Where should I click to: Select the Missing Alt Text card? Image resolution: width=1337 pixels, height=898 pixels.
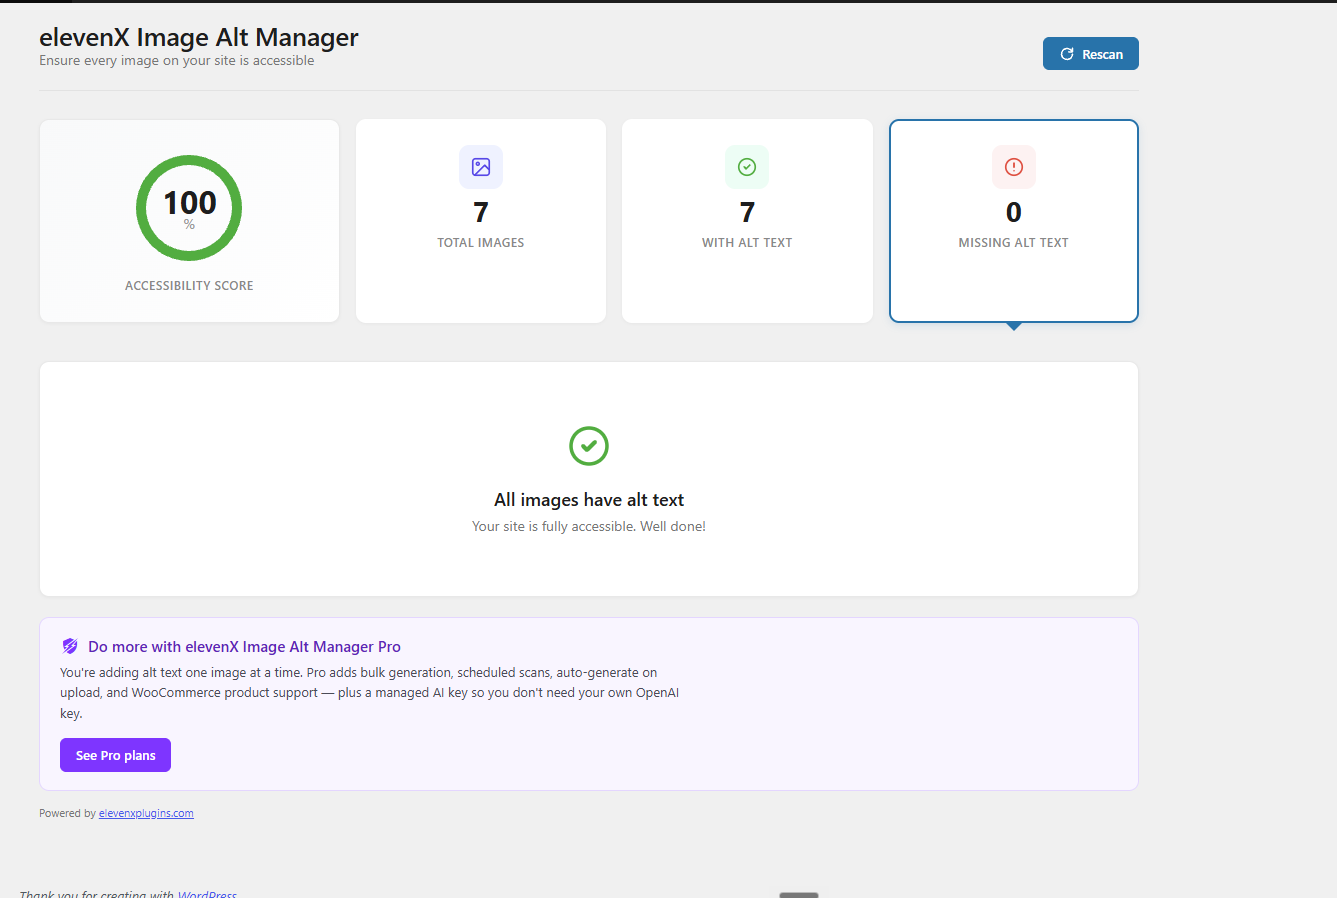pos(1014,221)
